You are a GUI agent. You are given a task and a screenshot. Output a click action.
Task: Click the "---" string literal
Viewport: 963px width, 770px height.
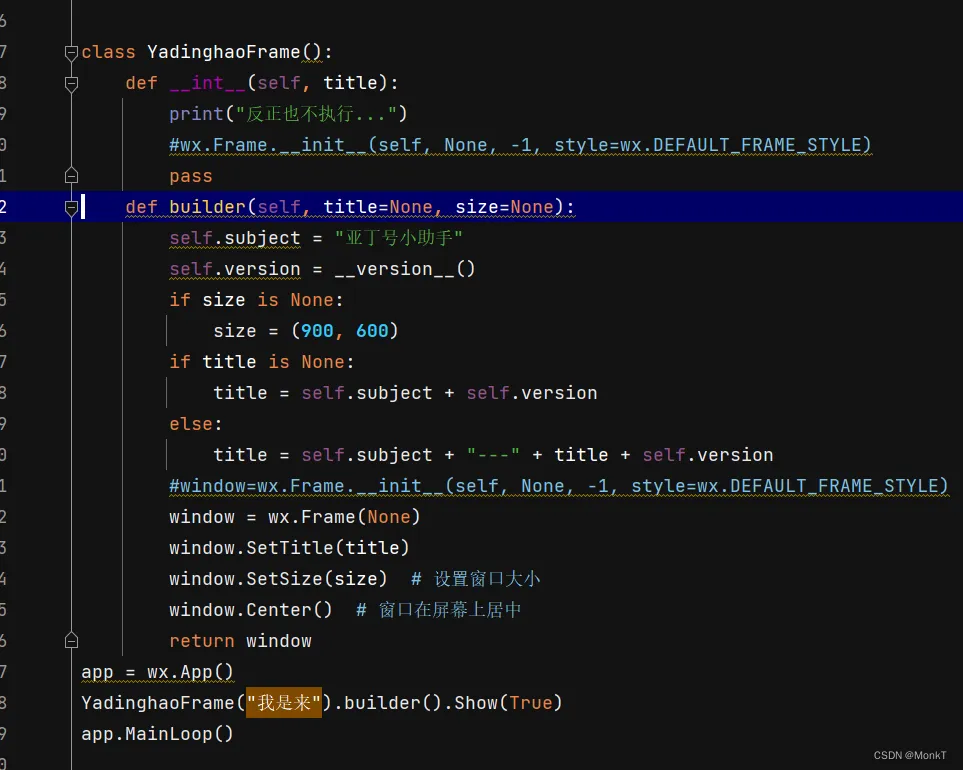(x=493, y=455)
